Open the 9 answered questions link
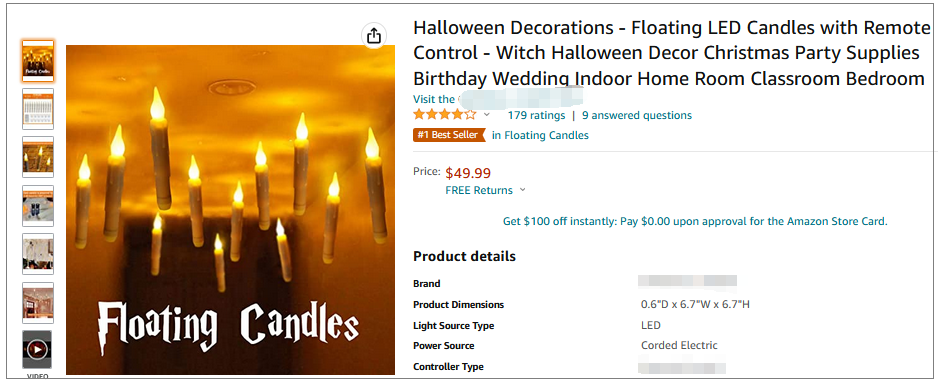The height and width of the screenshot is (383, 938). coord(637,115)
